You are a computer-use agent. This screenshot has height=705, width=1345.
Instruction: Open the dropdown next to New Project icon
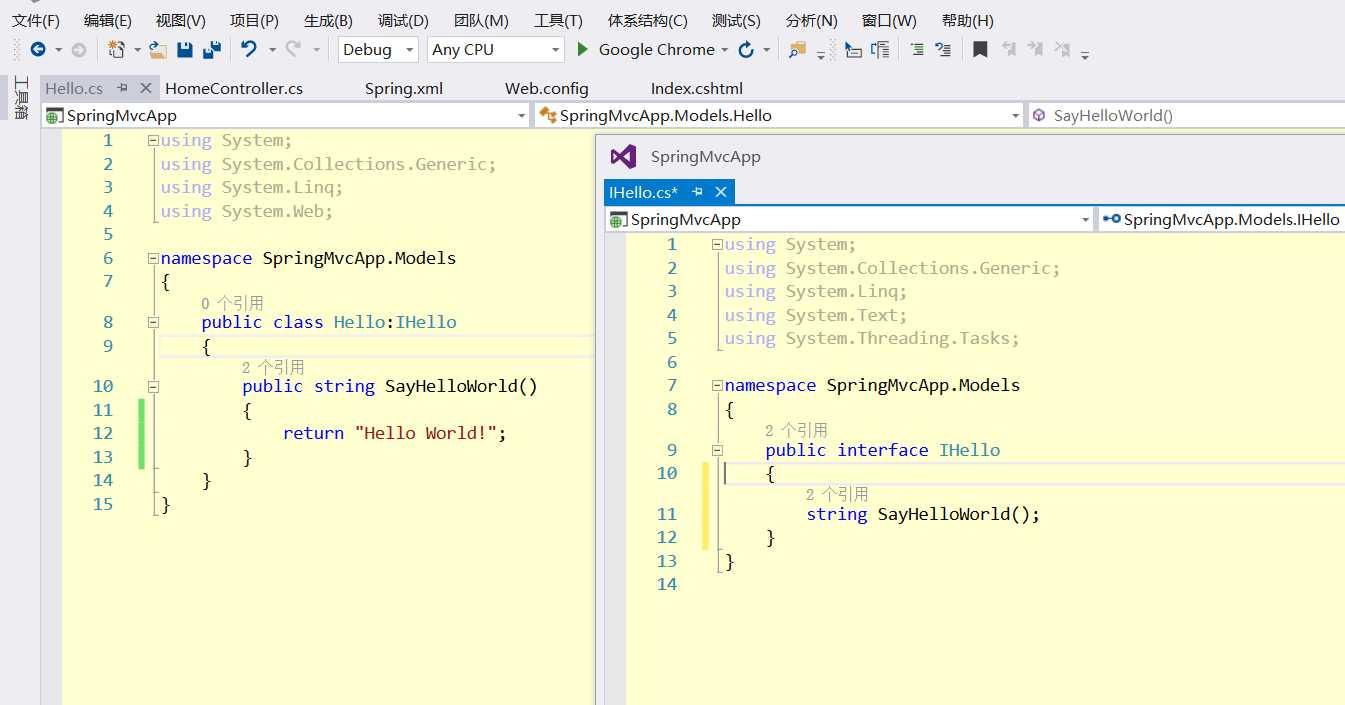[x=137, y=49]
